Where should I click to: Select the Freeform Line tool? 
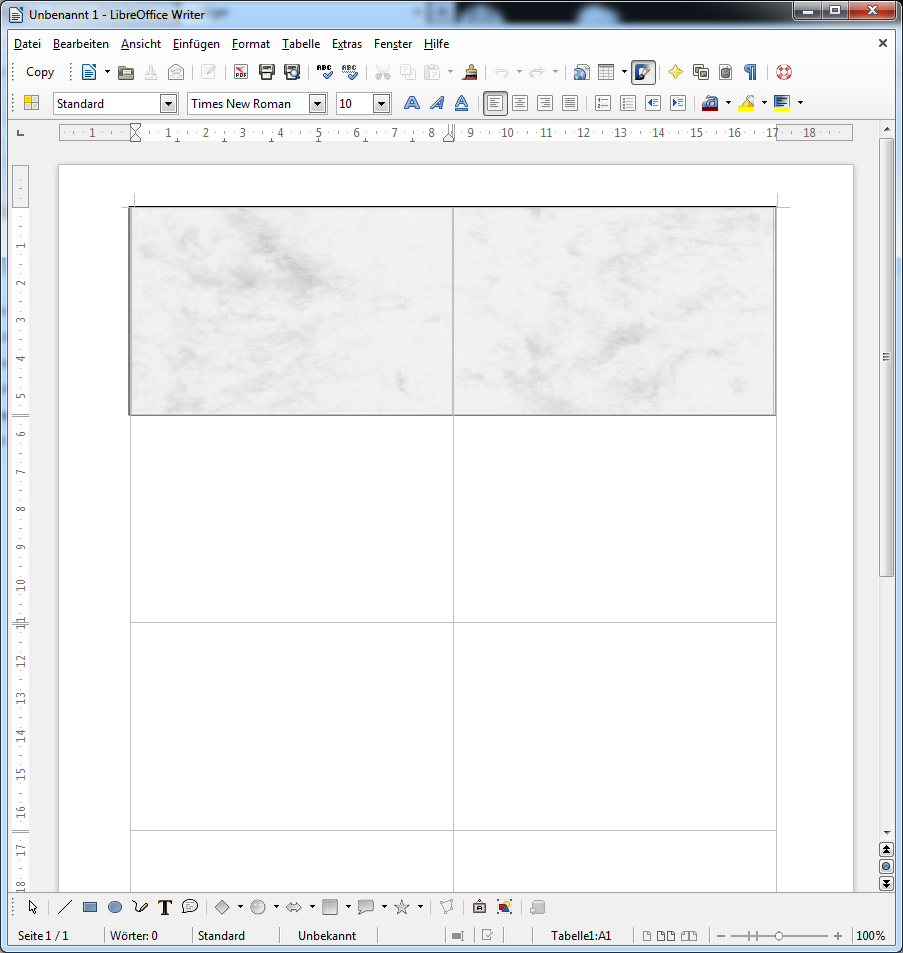point(140,907)
